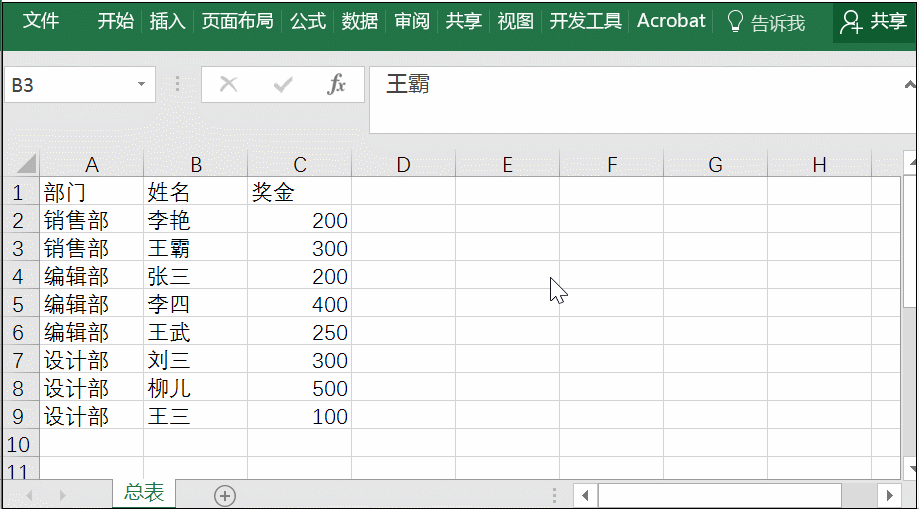This screenshot has width=919, height=509.
Task: Click the cell containing 李四
Action: (196, 304)
